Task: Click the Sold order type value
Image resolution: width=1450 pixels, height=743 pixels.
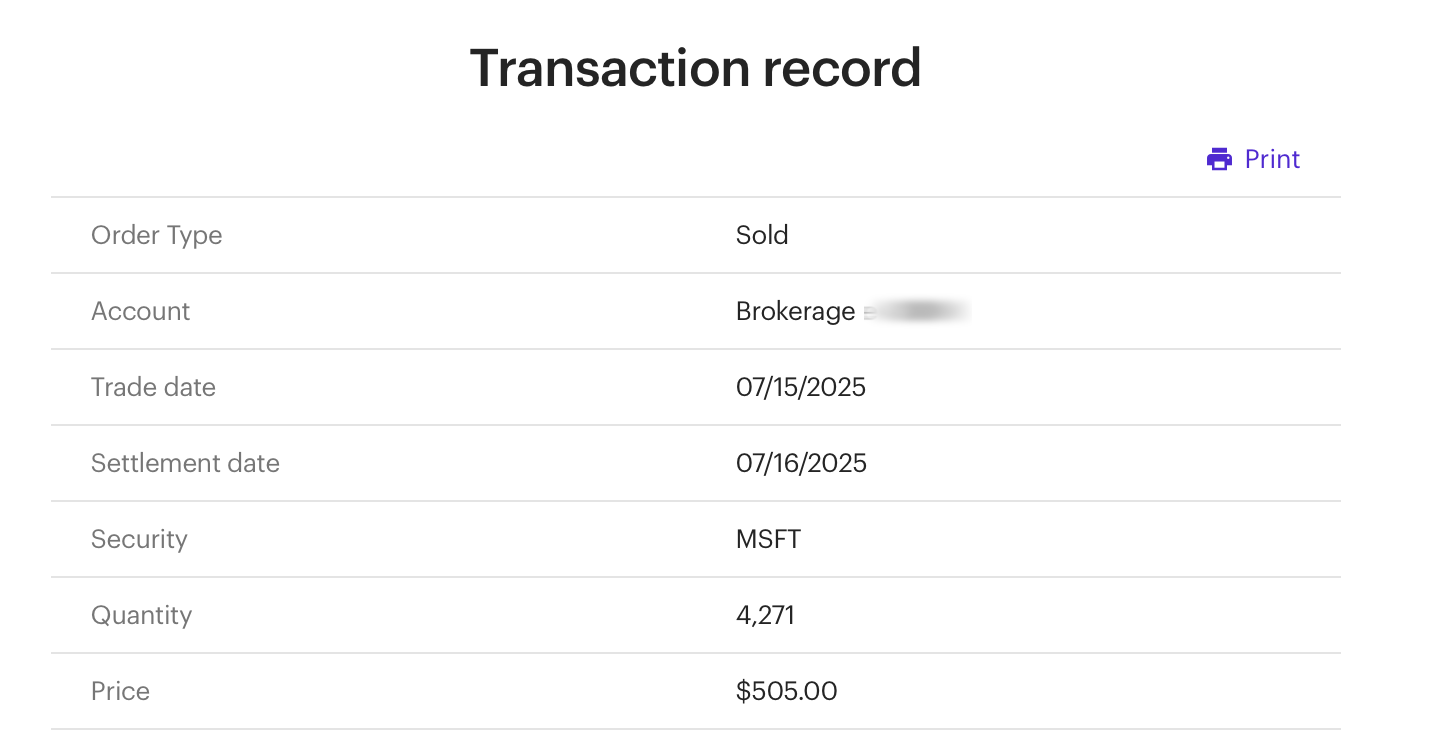Action: (762, 235)
